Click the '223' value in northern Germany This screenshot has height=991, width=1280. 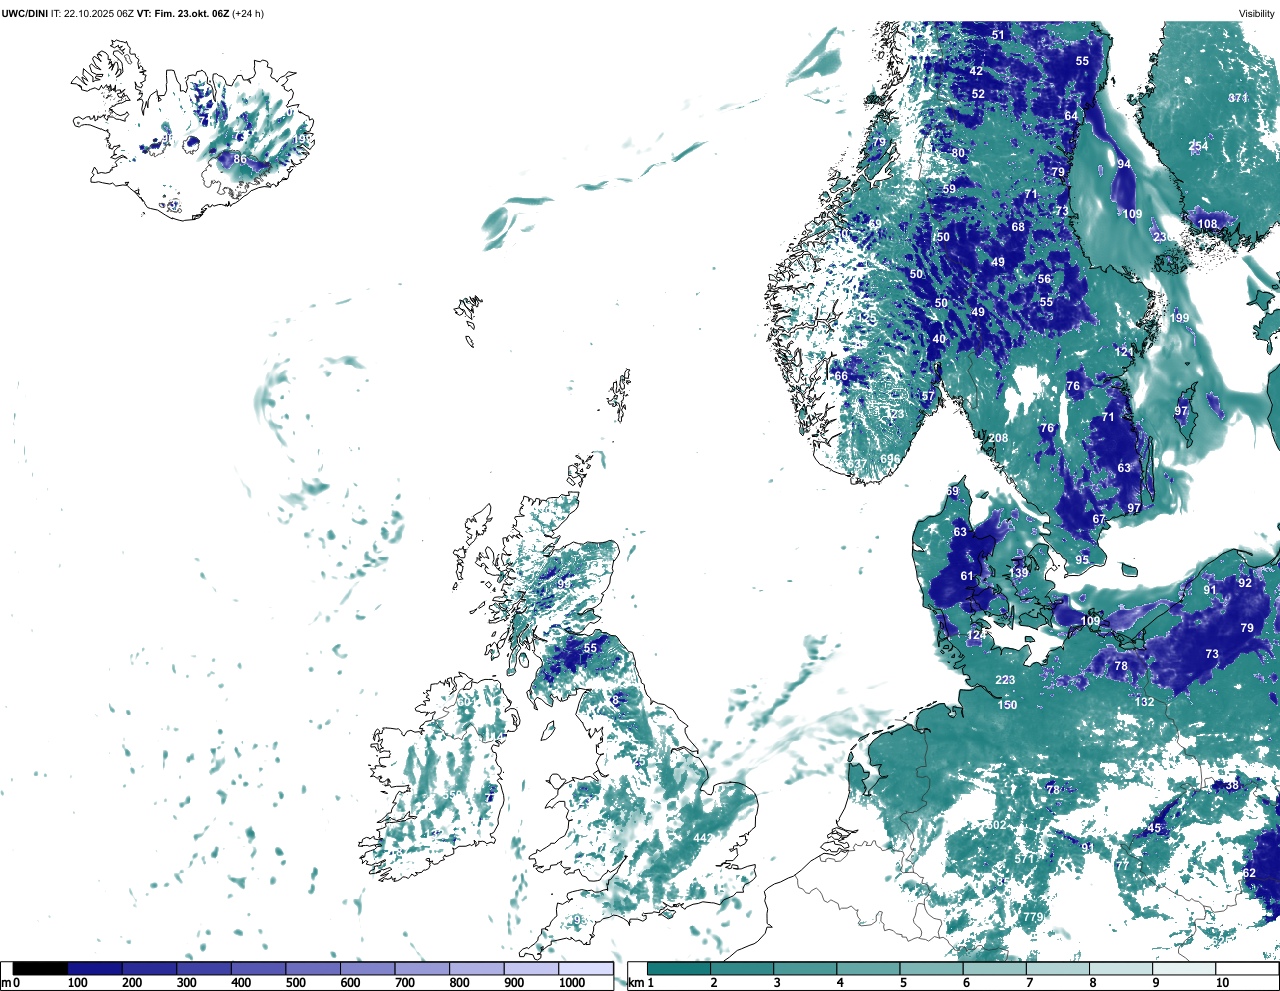point(1005,680)
